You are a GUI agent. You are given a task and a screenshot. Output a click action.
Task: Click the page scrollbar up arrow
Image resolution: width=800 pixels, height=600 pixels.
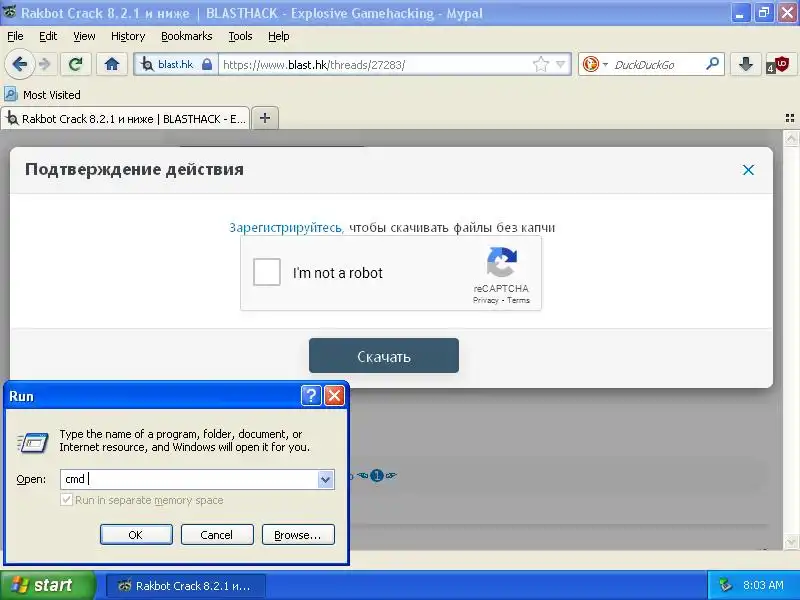click(791, 138)
